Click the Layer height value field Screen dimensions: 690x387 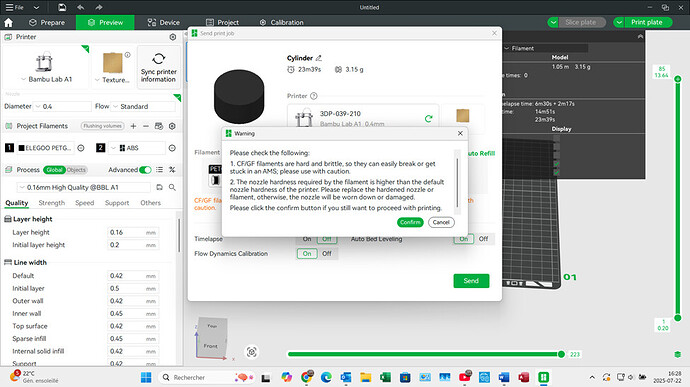(x=133, y=232)
